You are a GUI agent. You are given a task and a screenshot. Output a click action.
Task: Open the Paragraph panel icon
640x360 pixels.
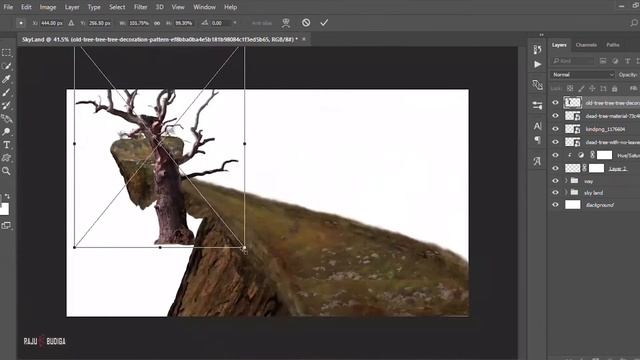[x=537, y=140]
